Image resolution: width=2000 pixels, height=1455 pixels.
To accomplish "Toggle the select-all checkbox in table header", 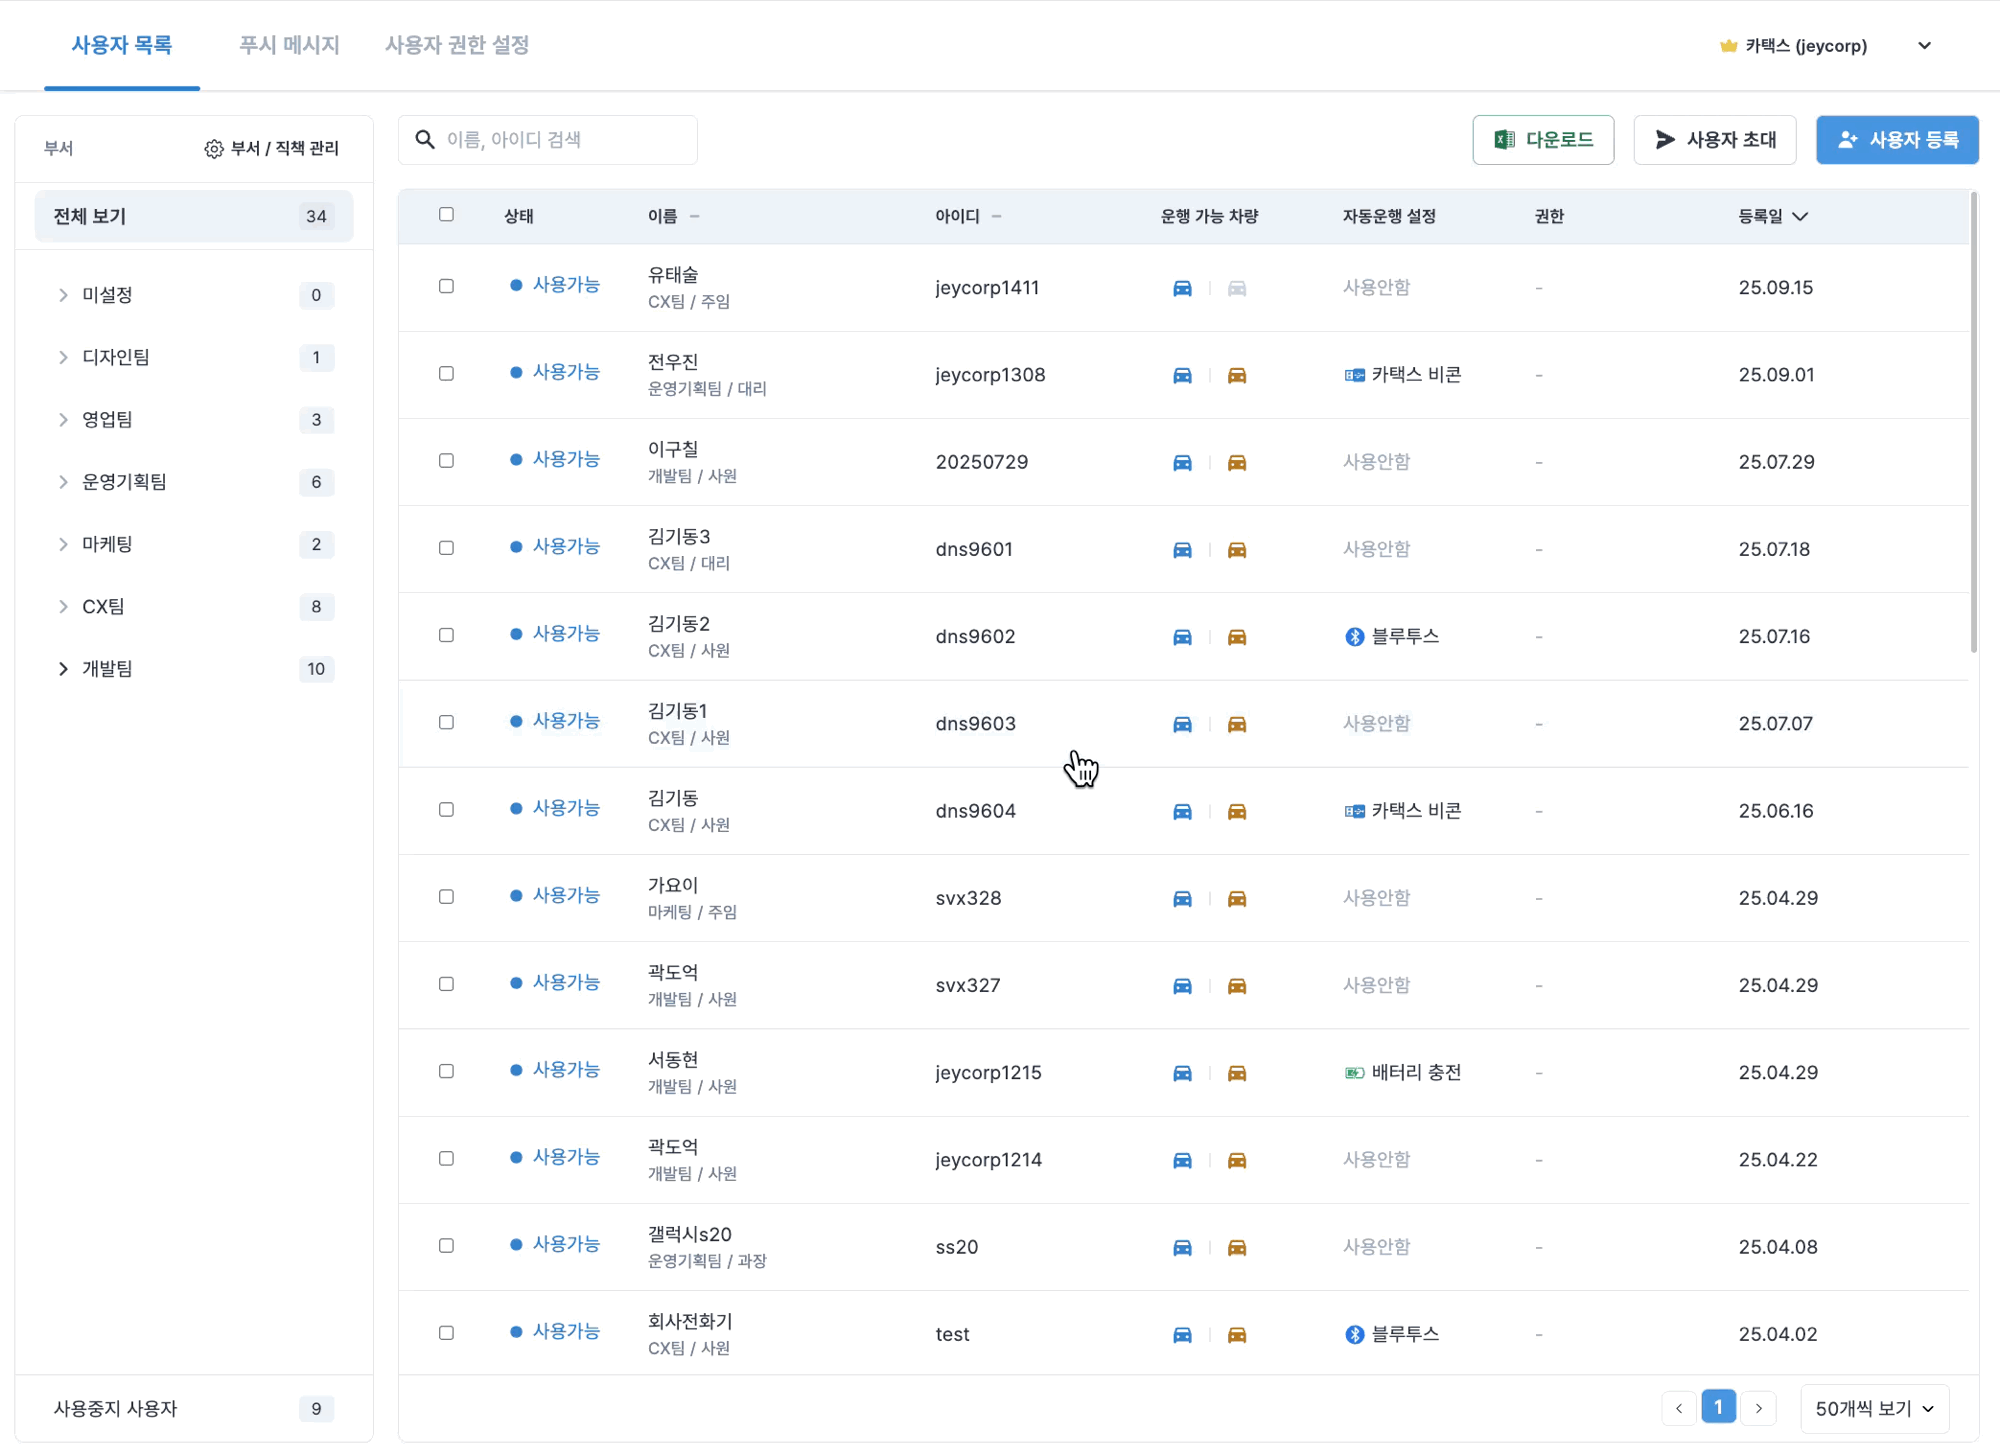I will tap(446, 215).
